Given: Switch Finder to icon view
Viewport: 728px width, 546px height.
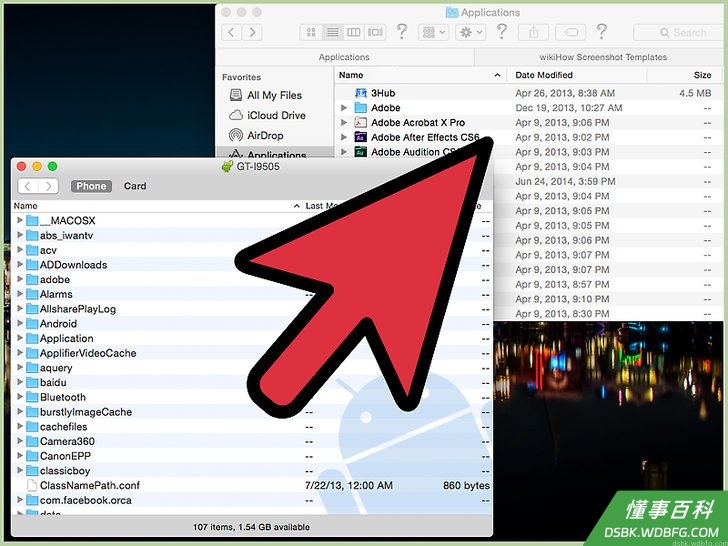Looking at the screenshot, I should (311, 32).
